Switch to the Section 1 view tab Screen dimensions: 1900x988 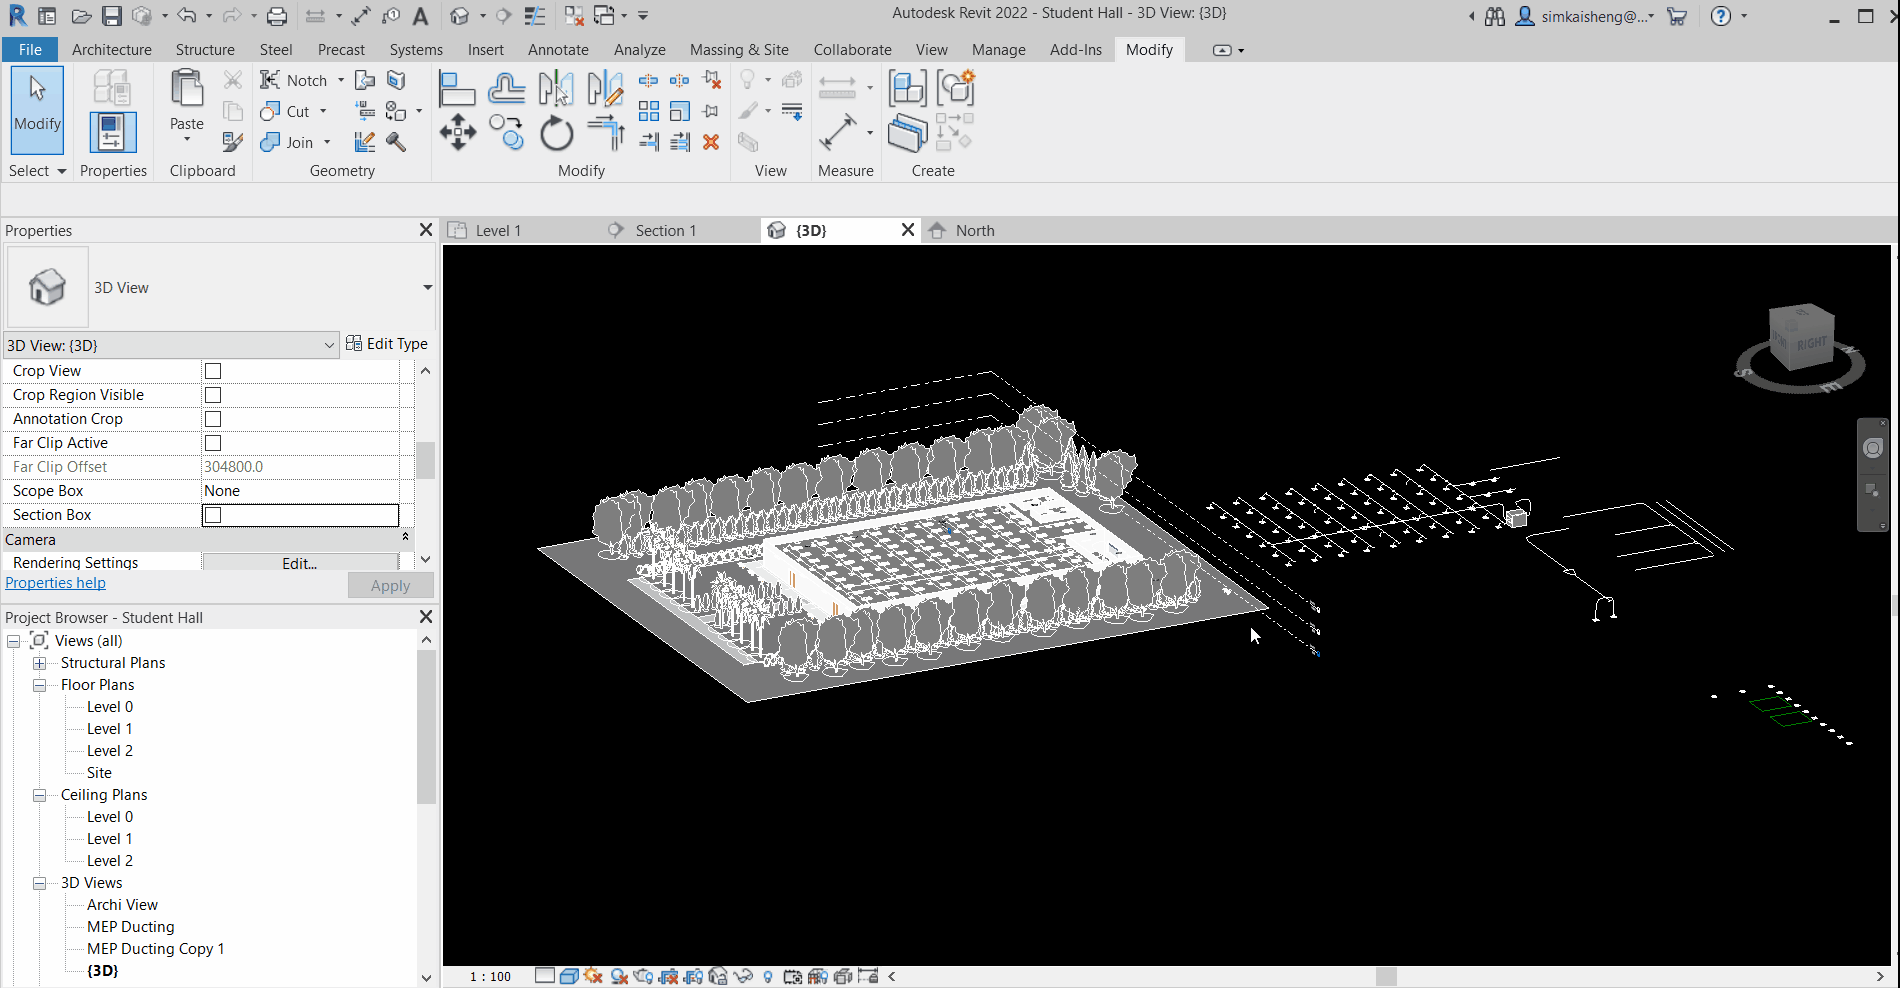point(666,230)
